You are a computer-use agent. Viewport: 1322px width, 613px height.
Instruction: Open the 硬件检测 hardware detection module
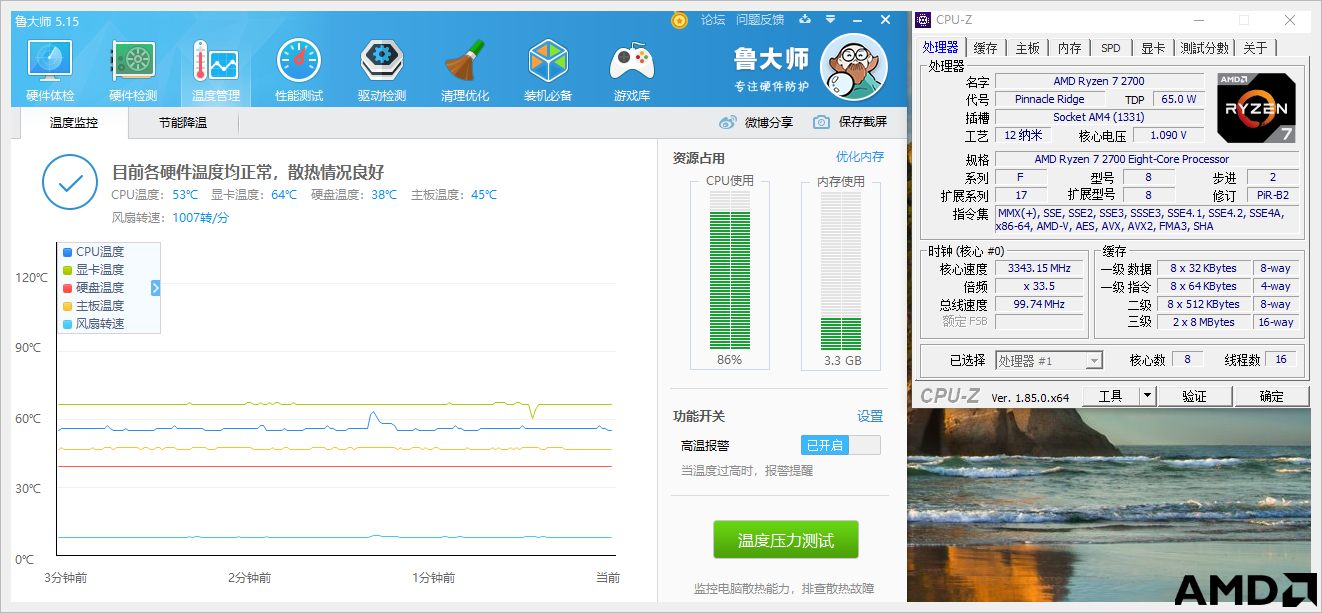point(133,72)
